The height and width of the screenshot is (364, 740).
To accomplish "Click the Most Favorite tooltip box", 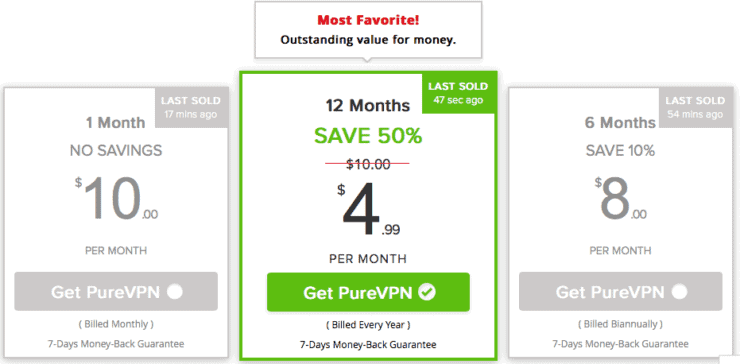I will 368,30.
